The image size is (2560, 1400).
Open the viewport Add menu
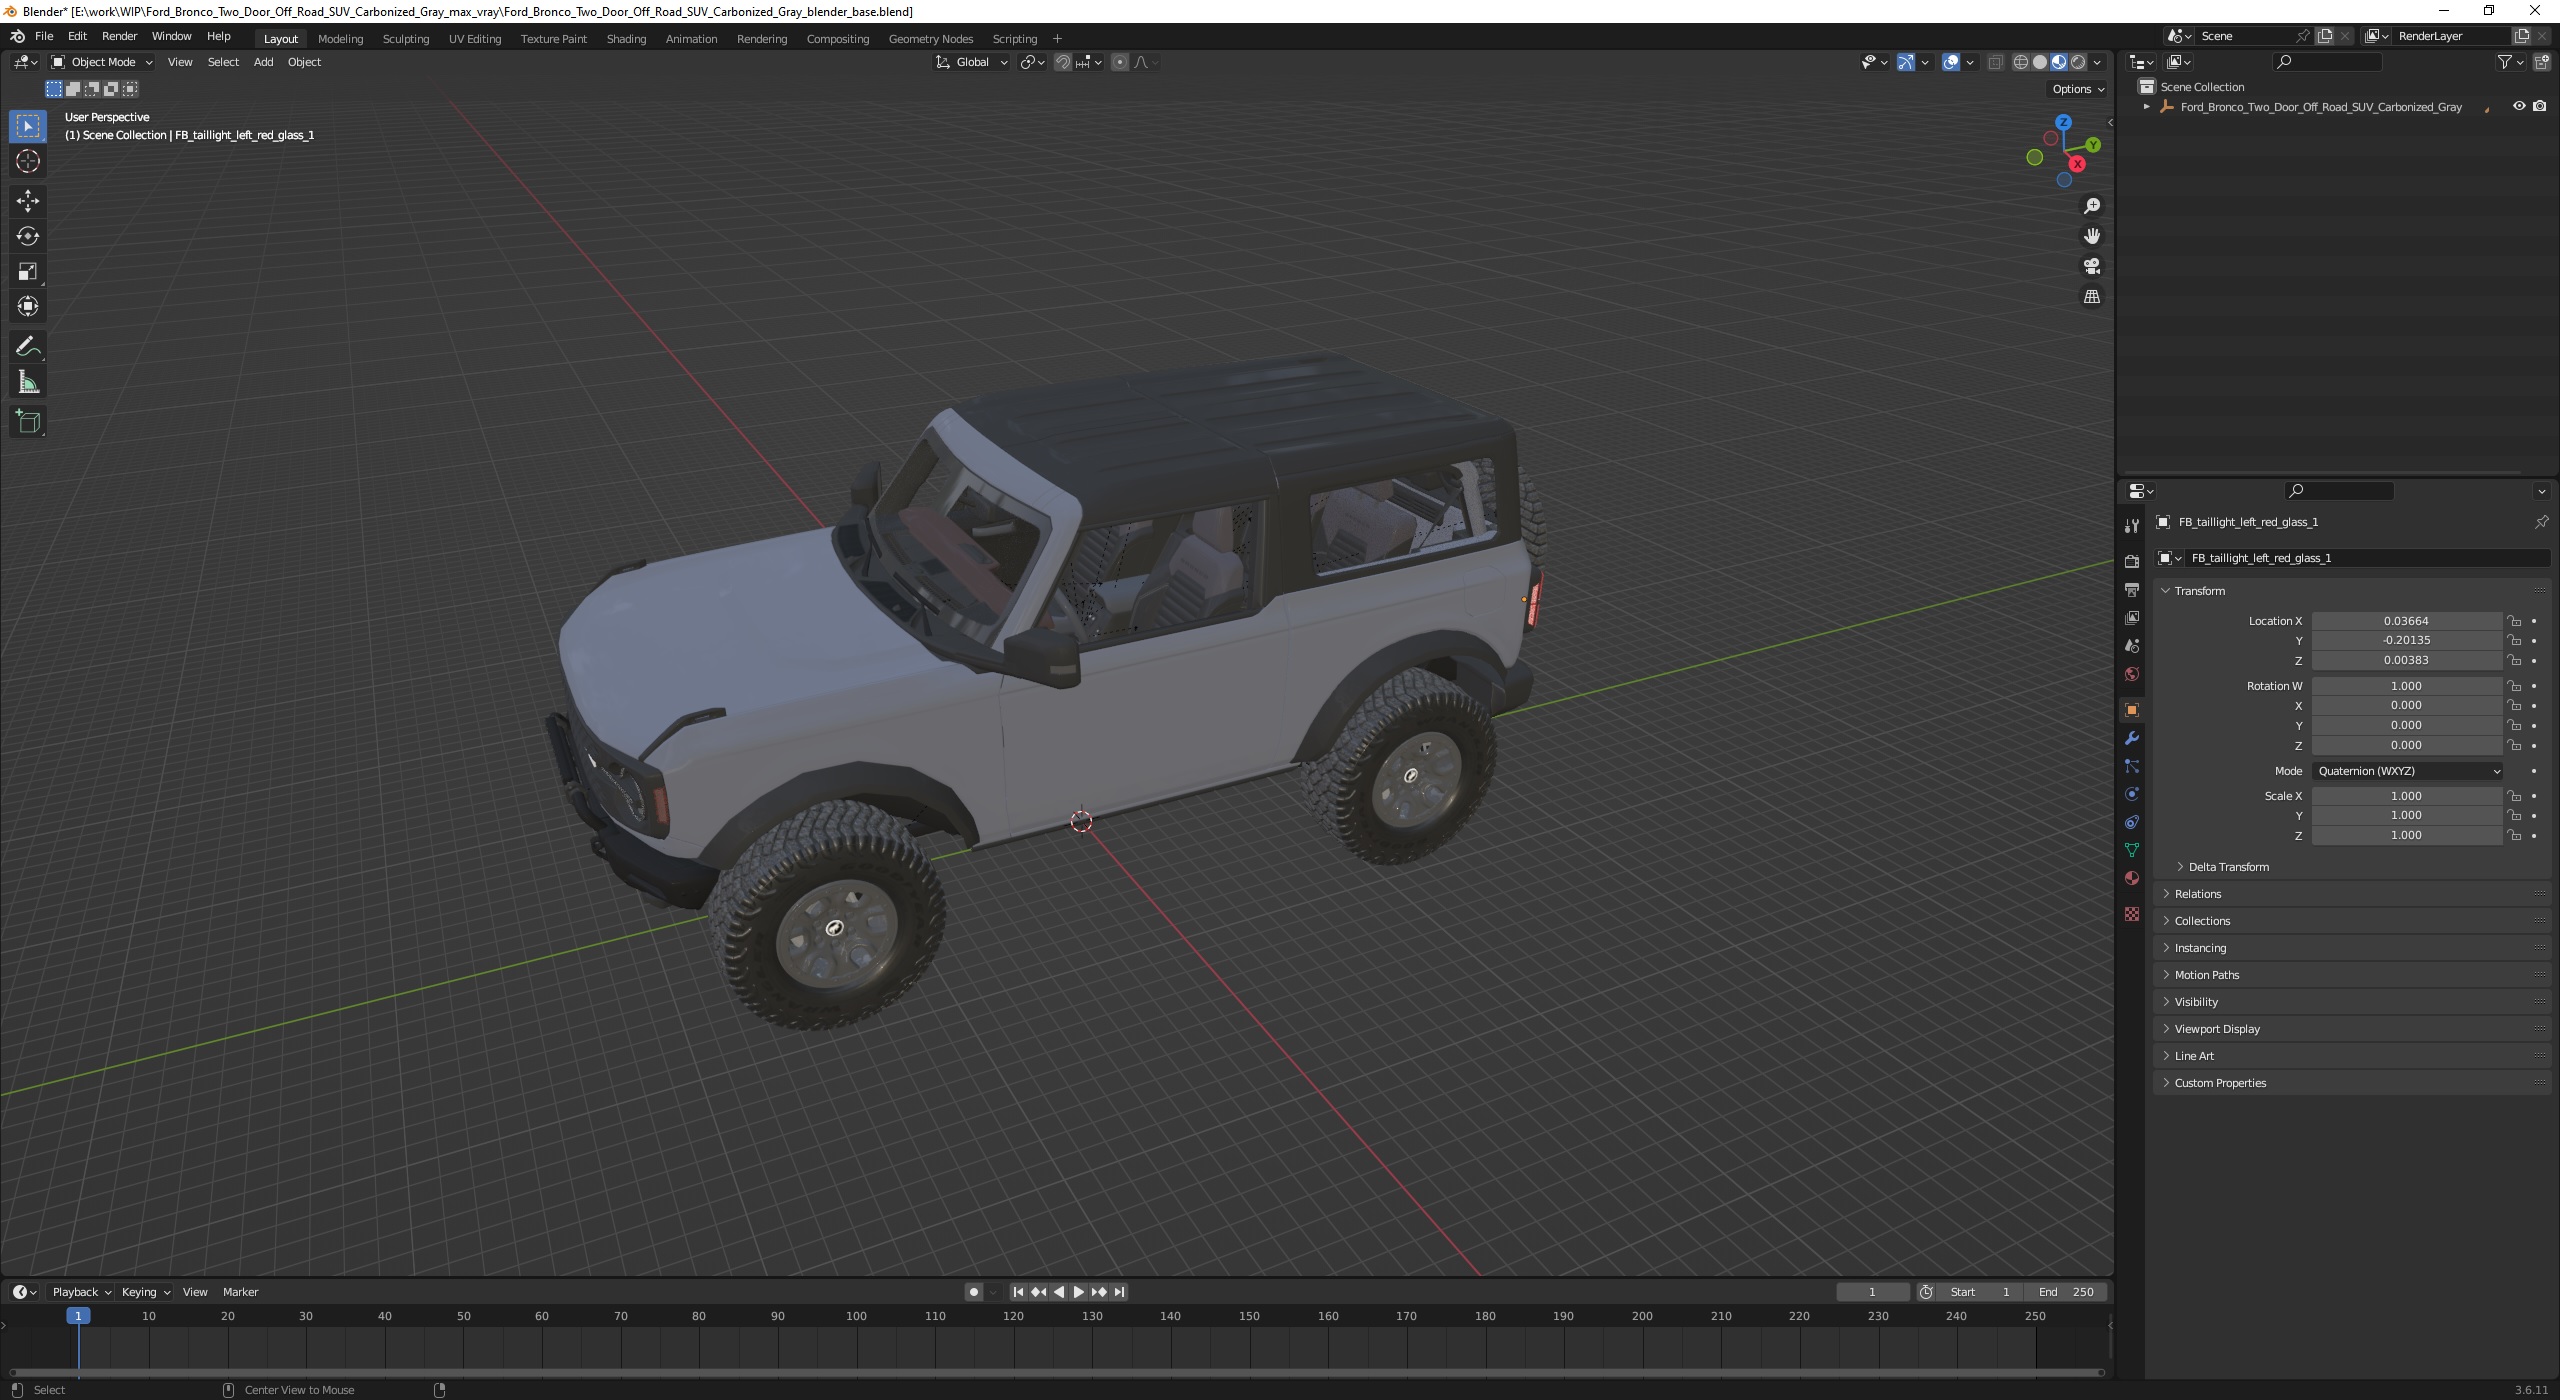(263, 62)
